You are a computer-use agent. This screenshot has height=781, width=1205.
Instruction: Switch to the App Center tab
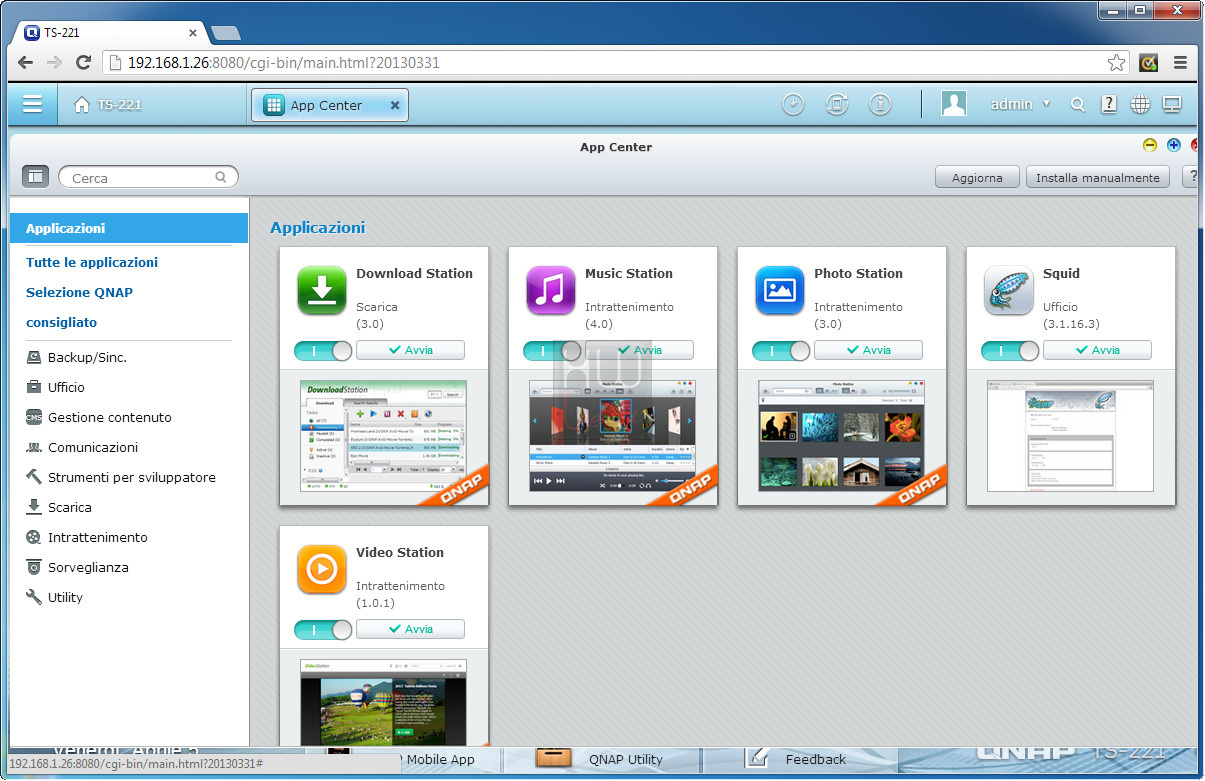click(330, 105)
